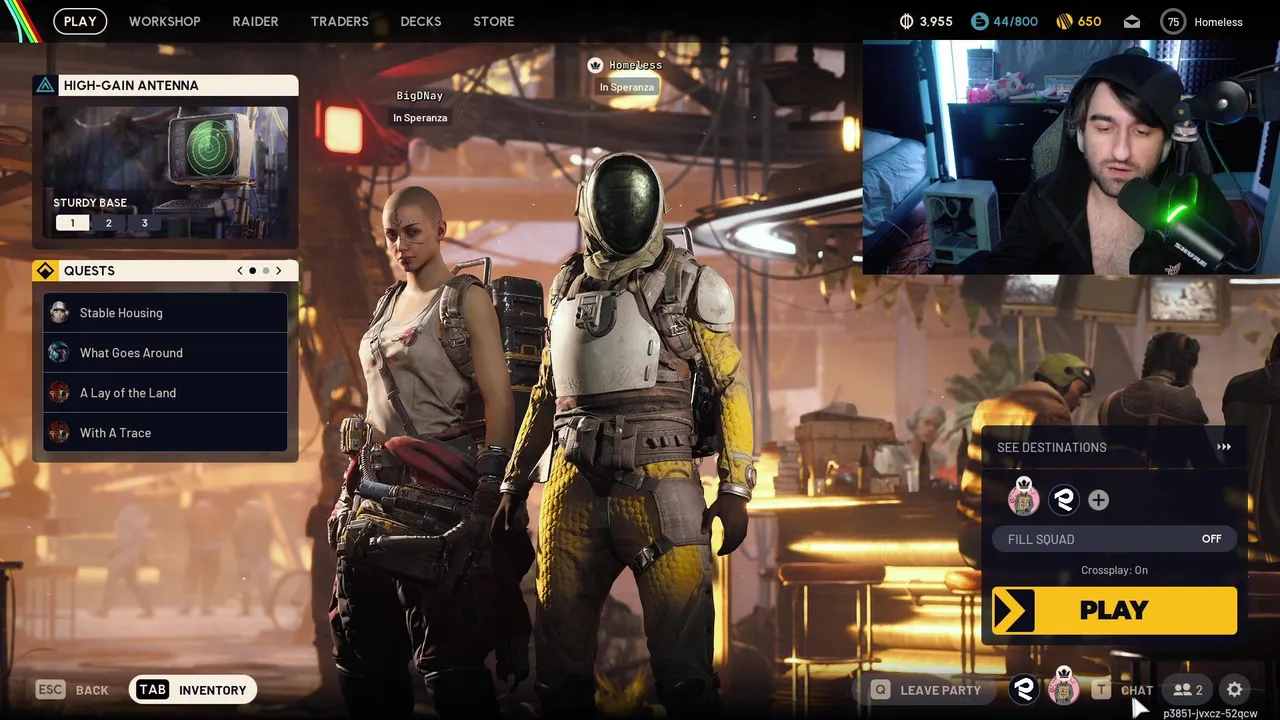Click the Homeless player name tag above character
This screenshot has height=720, width=1280.
coord(636,65)
